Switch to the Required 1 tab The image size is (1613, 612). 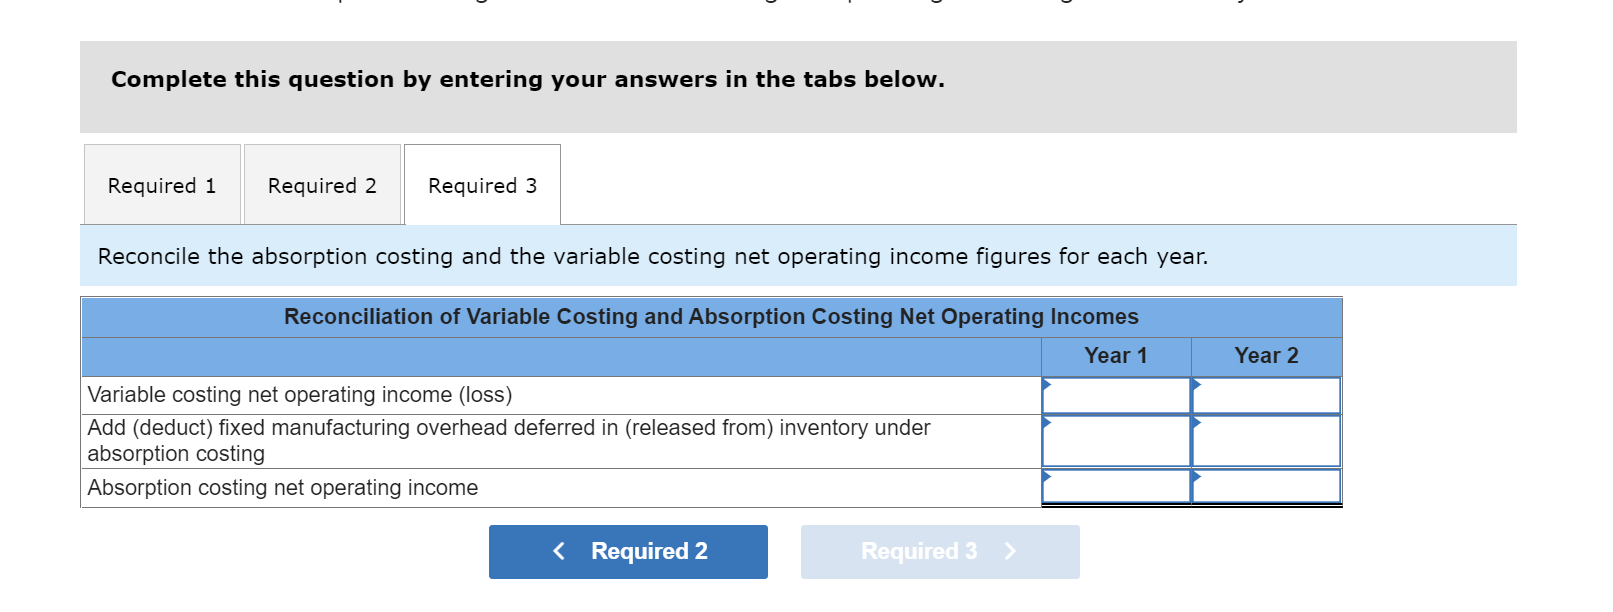[x=162, y=185]
